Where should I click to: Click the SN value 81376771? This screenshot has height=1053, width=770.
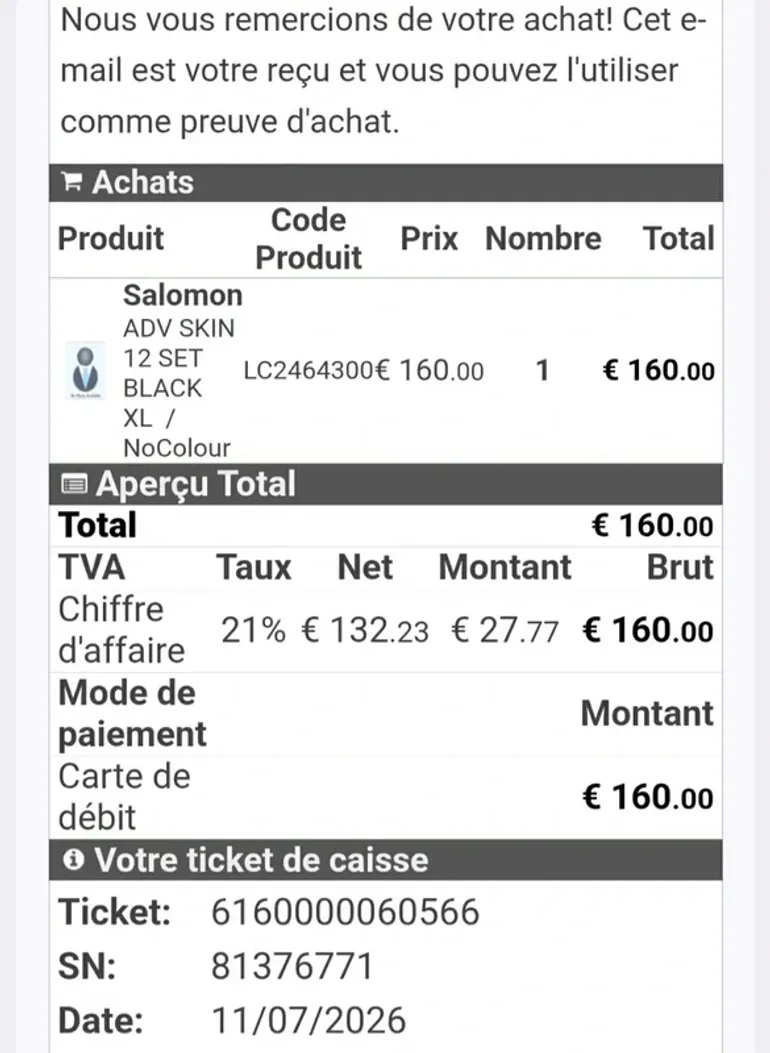coord(292,966)
